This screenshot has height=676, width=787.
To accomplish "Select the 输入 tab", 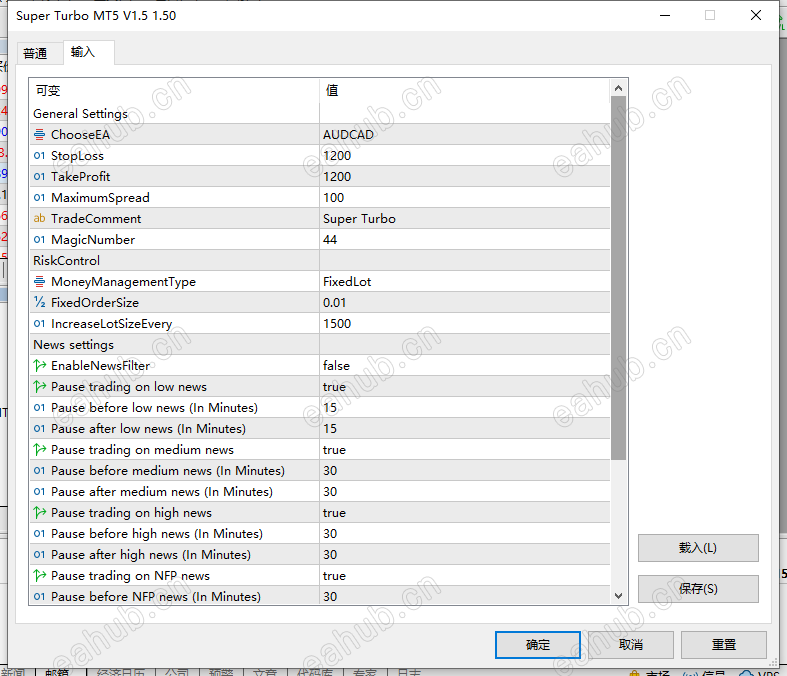I will coord(89,52).
